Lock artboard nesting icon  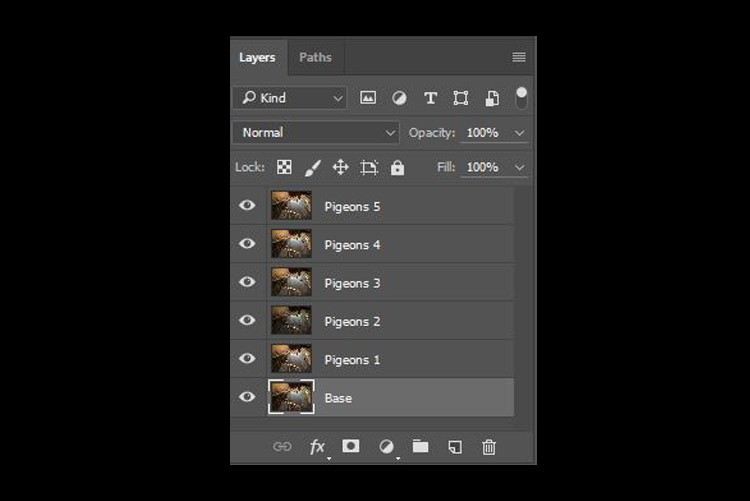(x=369, y=167)
